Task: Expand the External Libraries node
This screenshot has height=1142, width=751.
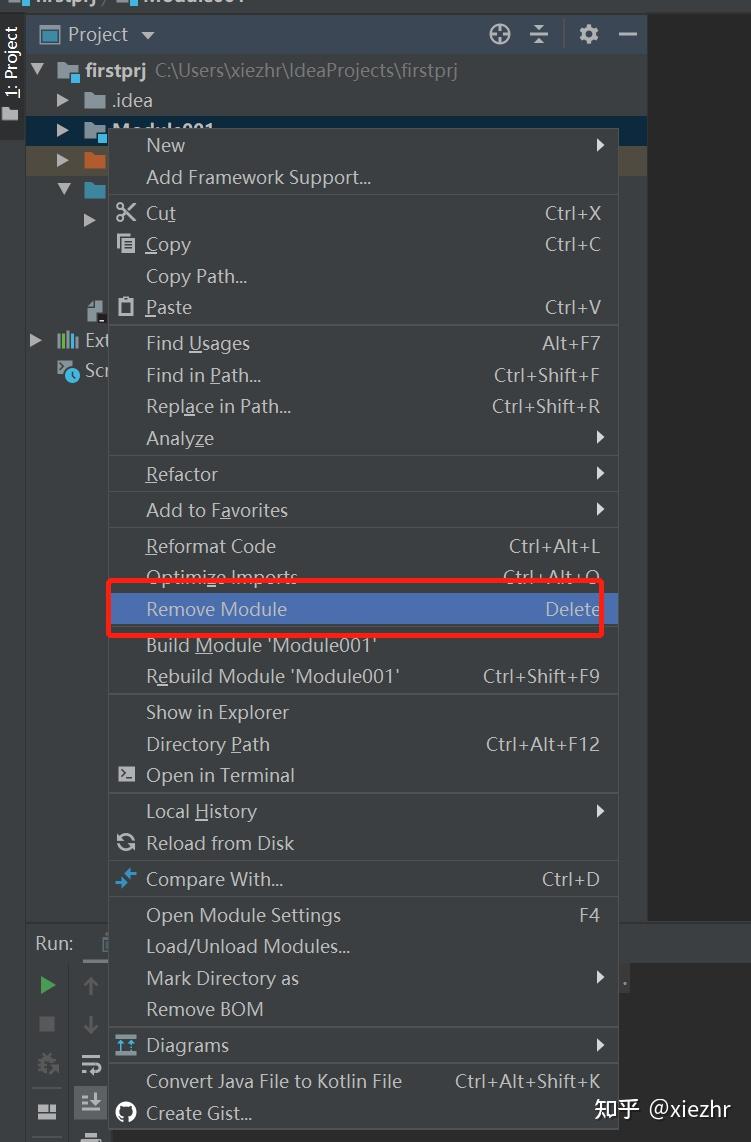Action: coord(35,339)
